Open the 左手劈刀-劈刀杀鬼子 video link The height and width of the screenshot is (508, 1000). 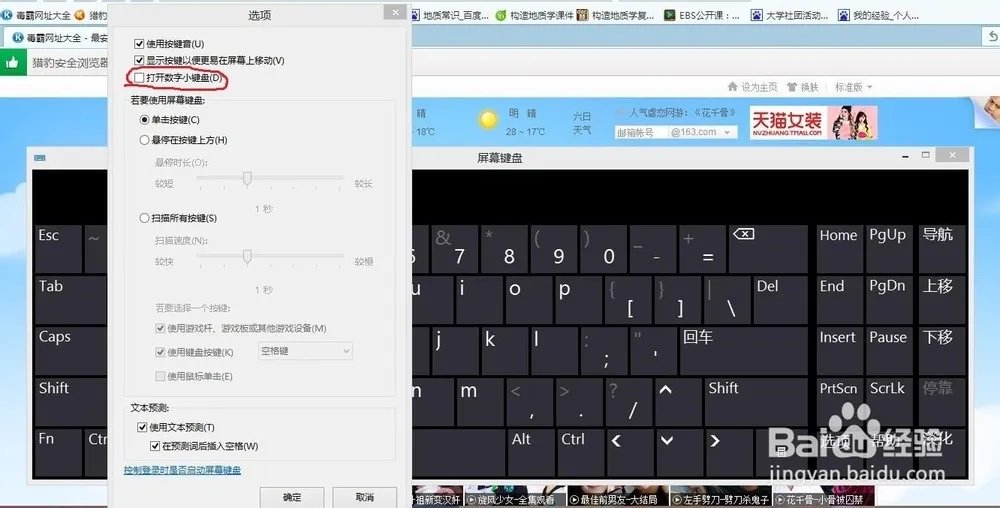(x=720, y=500)
